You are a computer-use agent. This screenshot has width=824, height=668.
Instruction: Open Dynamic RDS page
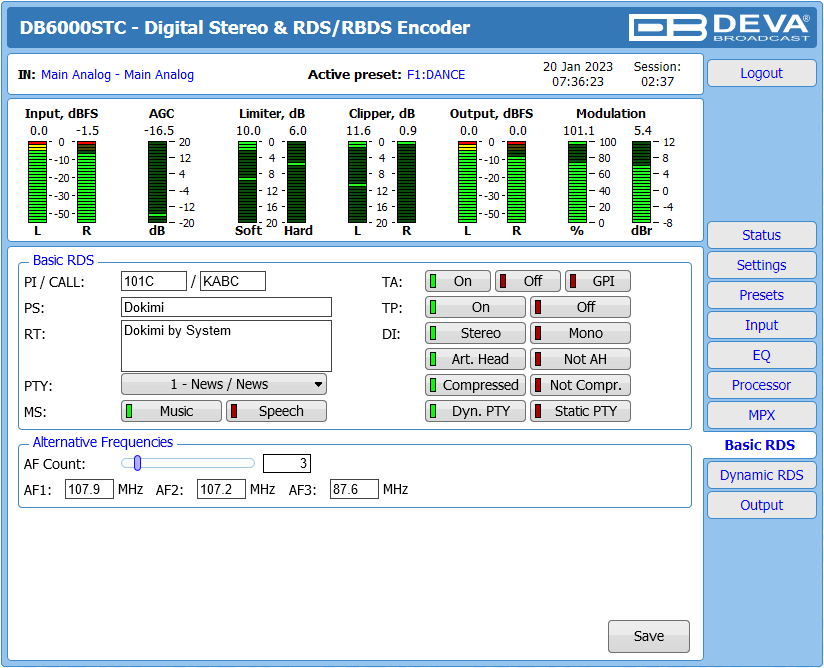point(761,475)
